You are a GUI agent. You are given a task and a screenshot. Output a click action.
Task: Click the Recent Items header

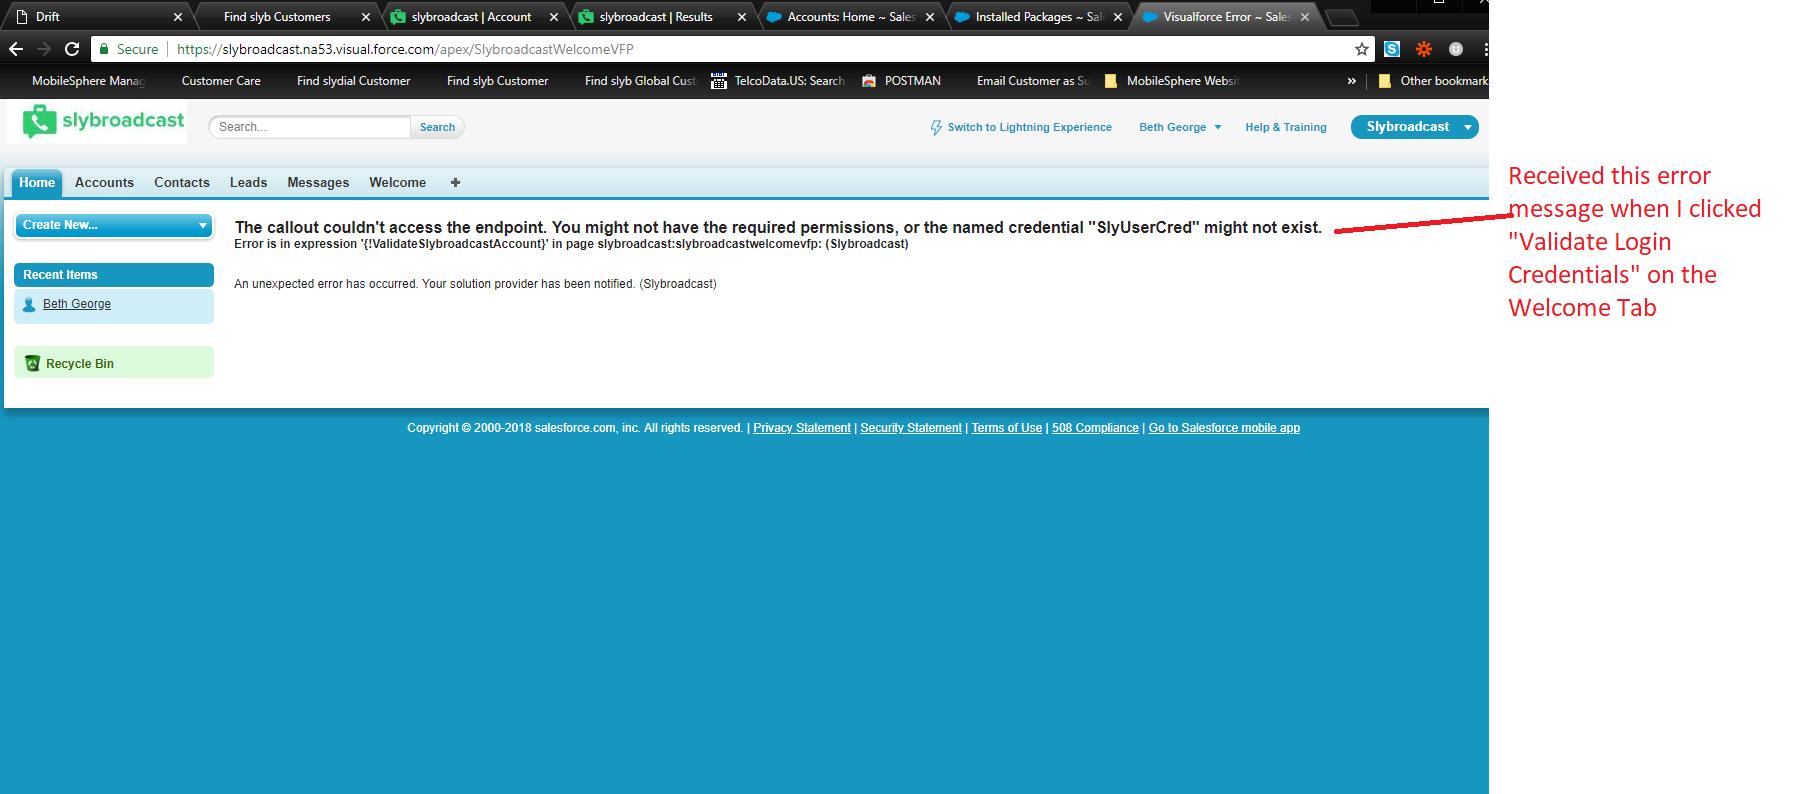(114, 275)
